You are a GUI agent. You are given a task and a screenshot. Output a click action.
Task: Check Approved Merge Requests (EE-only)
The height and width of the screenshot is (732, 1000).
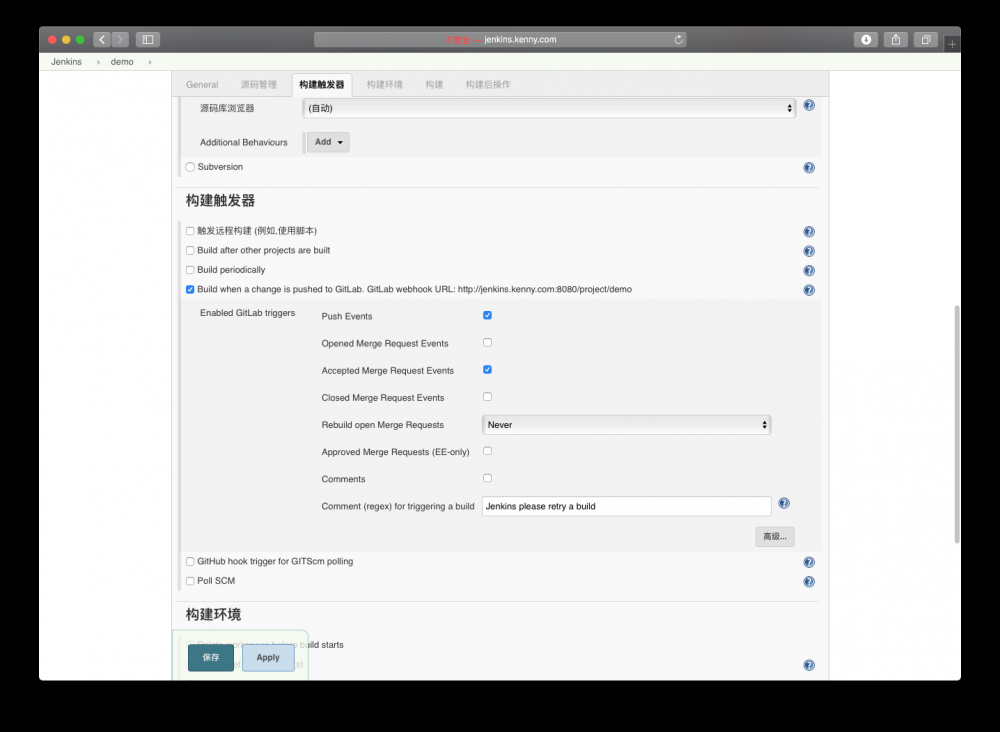[x=487, y=451]
